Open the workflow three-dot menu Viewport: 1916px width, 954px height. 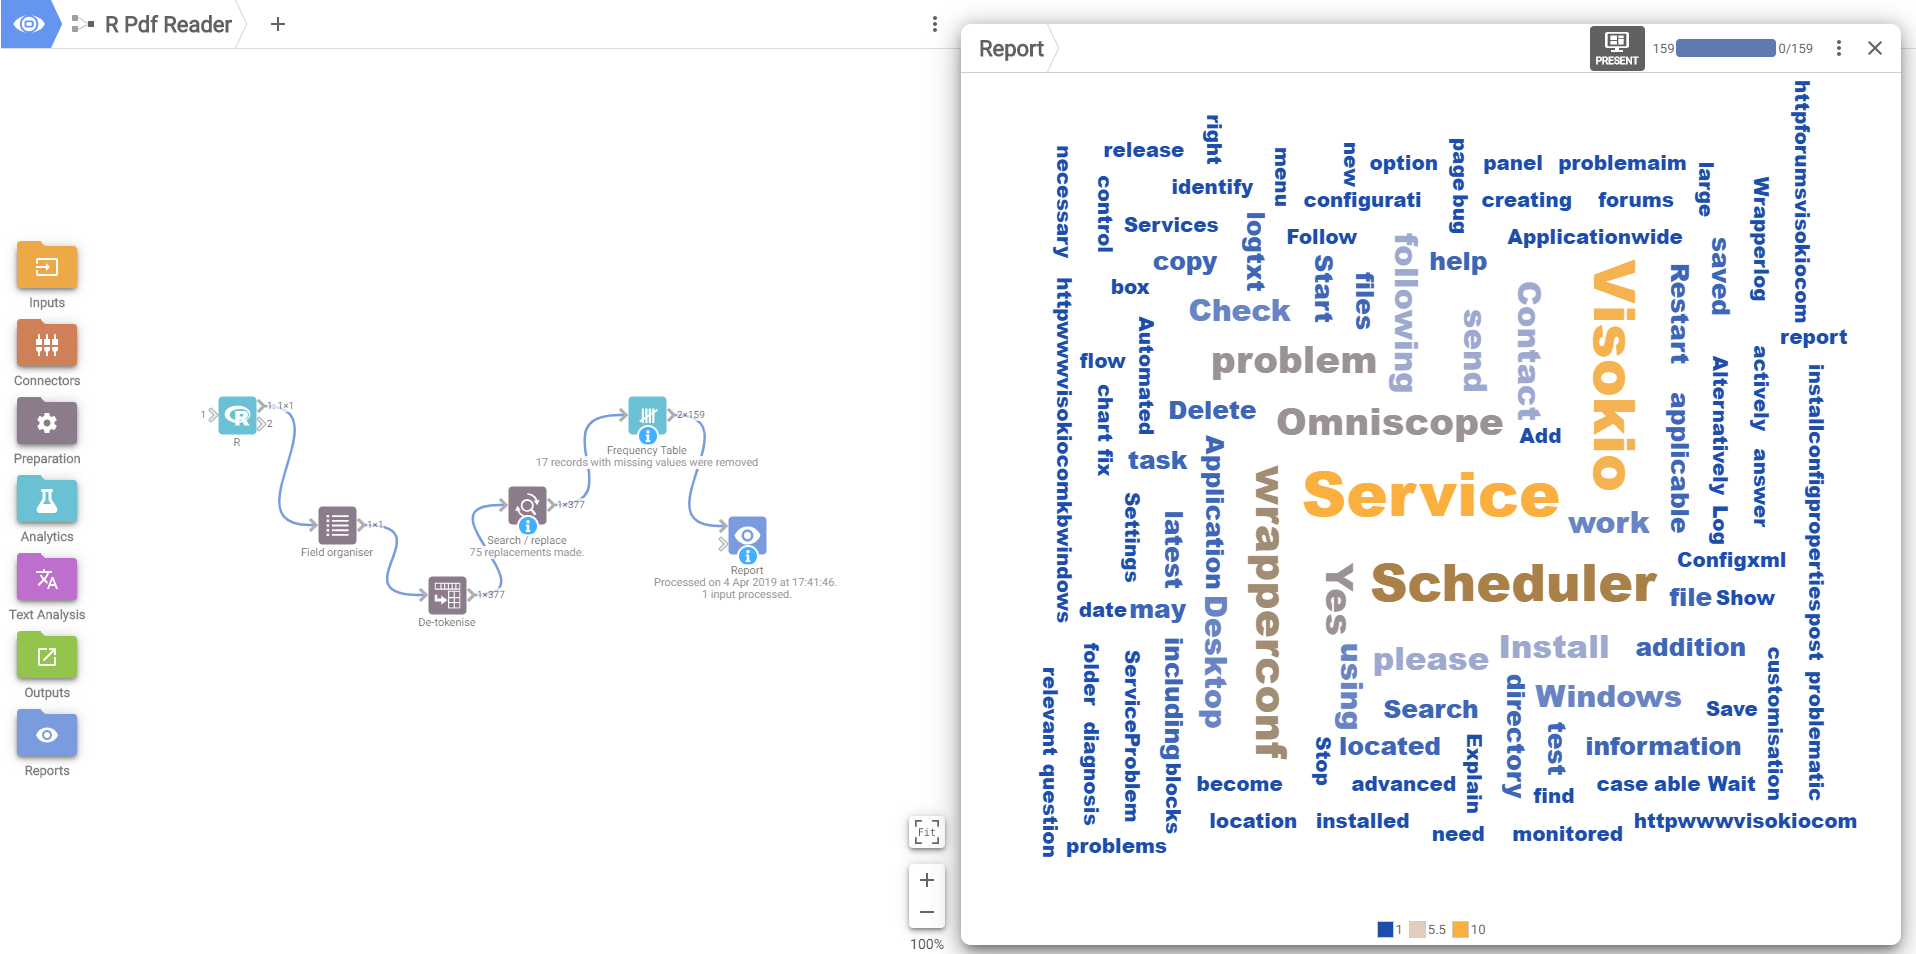[934, 24]
